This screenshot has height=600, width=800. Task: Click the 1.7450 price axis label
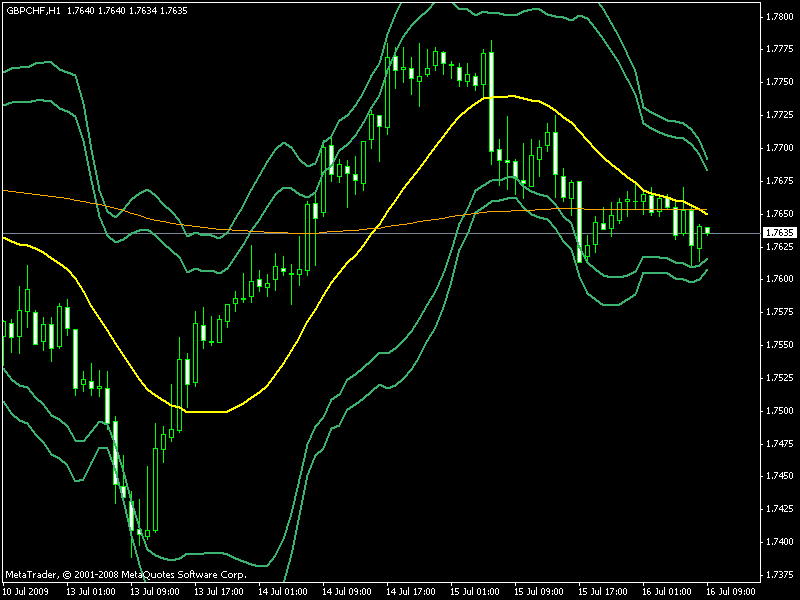pyautogui.click(x=780, y=476)
